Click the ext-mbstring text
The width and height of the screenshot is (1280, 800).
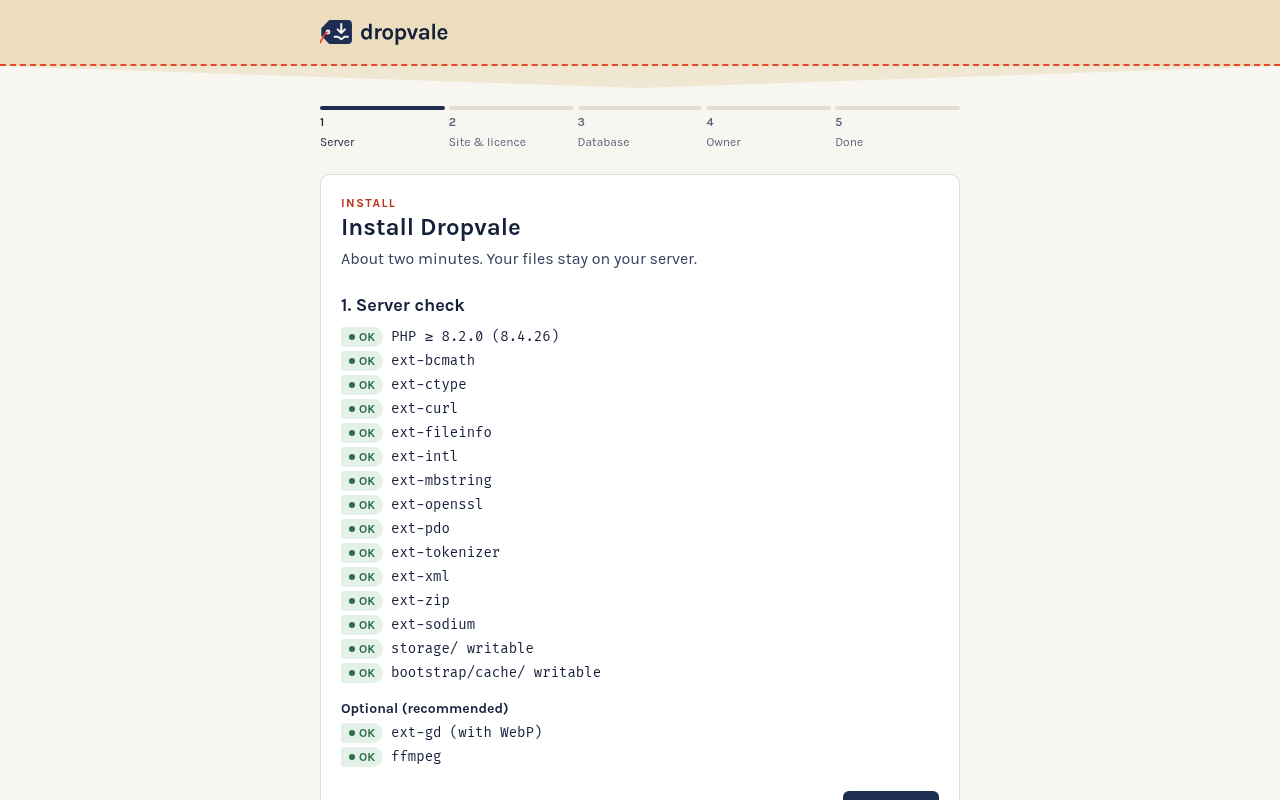point(441,480)
